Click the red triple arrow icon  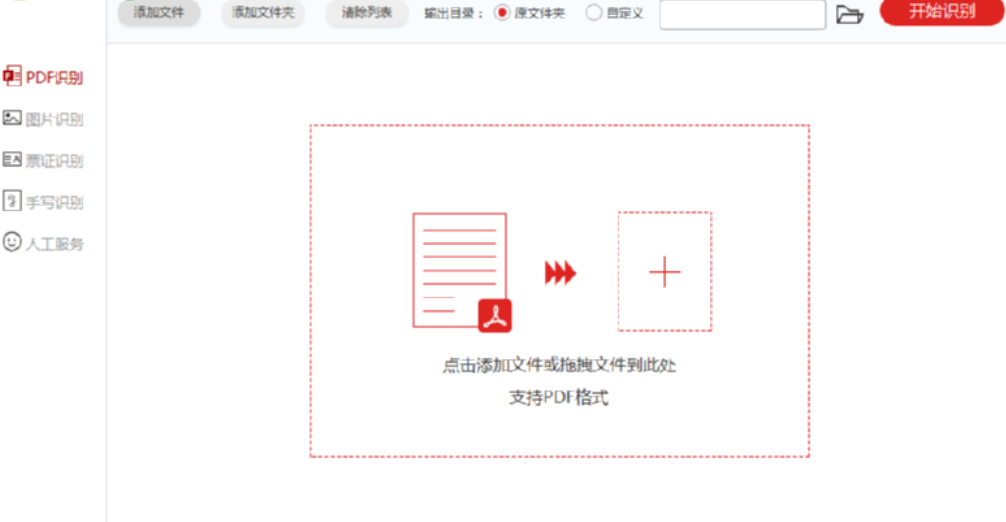[560, 272]
